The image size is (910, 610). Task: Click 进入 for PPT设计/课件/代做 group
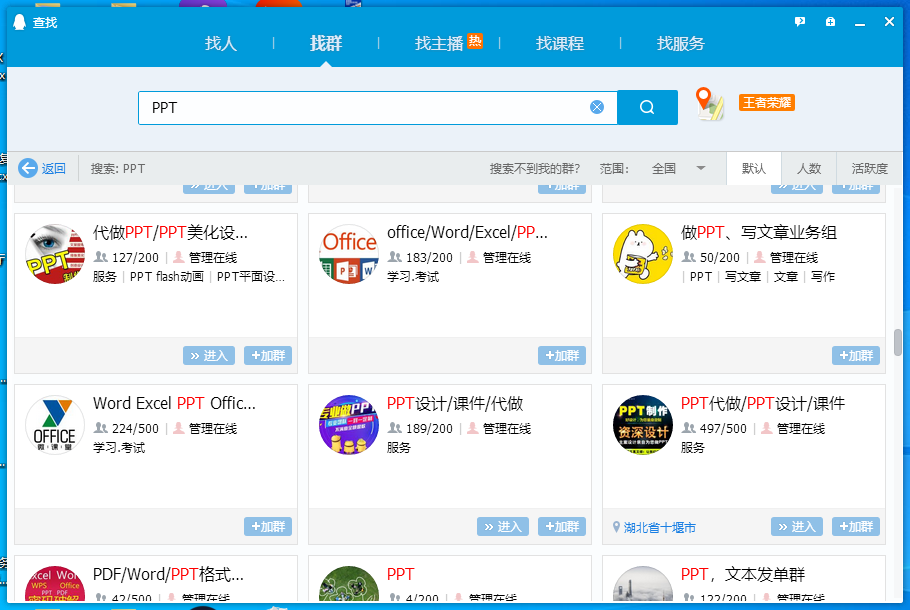[503, 526]
